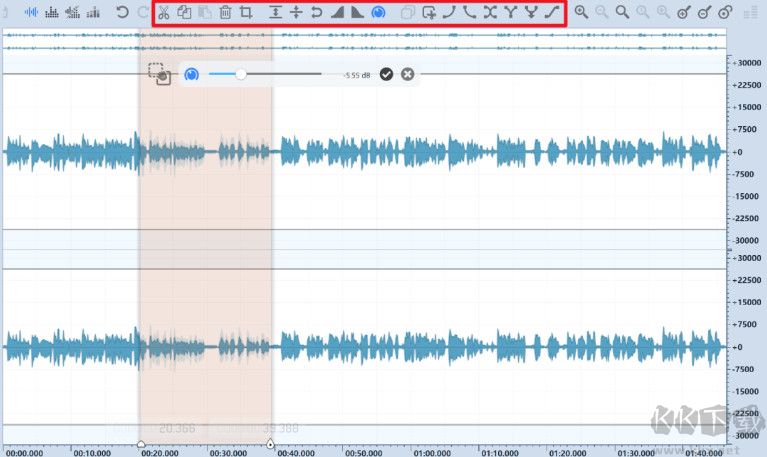Click the vertical zoom reset icon

[x=725, y=12]
